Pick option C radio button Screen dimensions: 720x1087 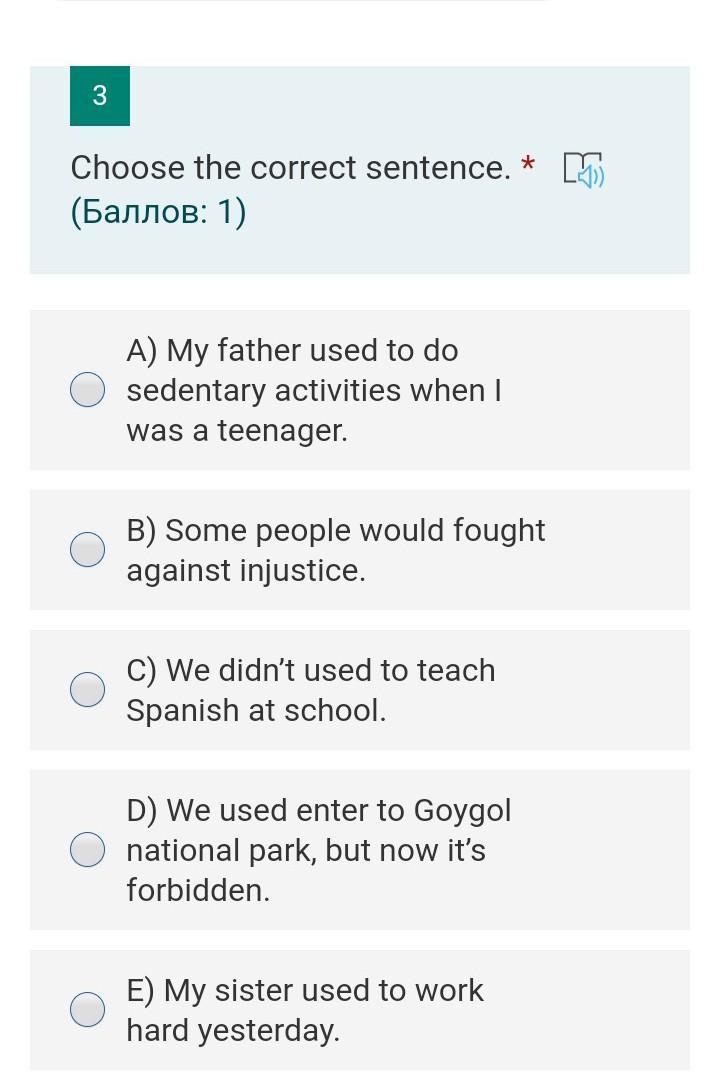88,690
